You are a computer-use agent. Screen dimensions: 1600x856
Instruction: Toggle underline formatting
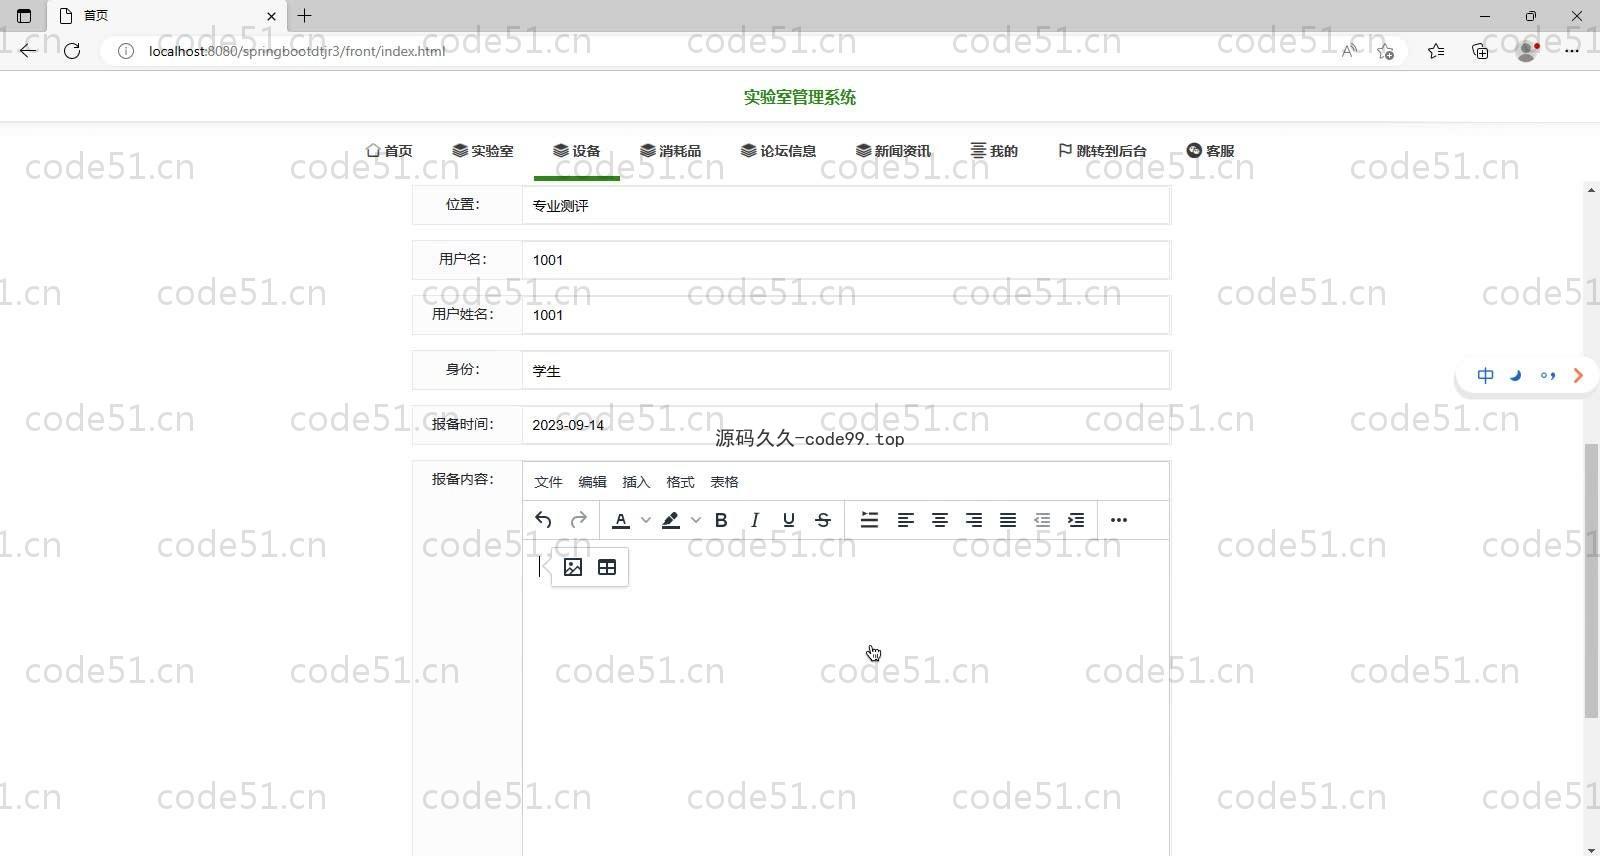[x=789, y=520]
